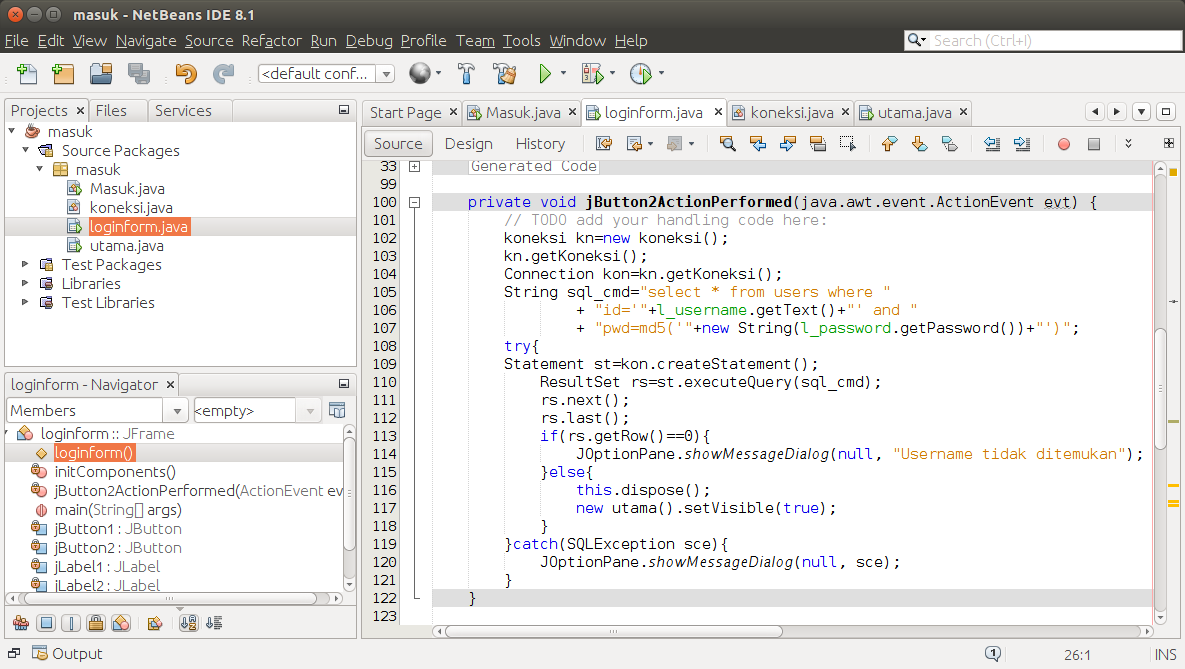Run the project with the green play icon

pos(545,73)
